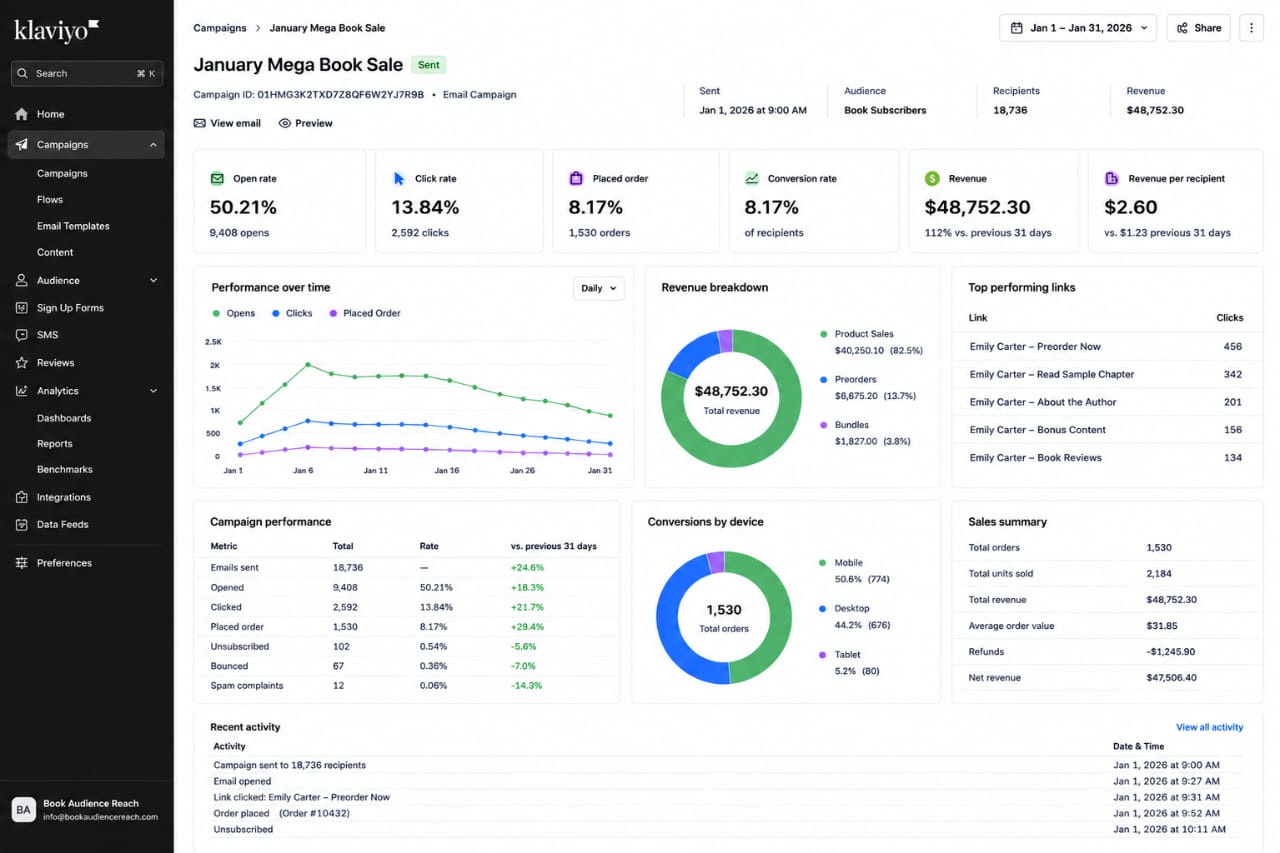Click the Share icon in header

1183,28
